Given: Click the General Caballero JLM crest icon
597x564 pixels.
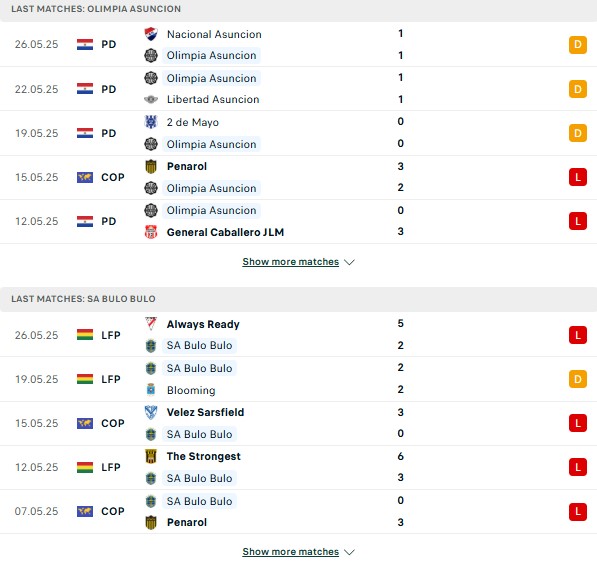Looking at the screenshot, I should click(x=151, y=232).
